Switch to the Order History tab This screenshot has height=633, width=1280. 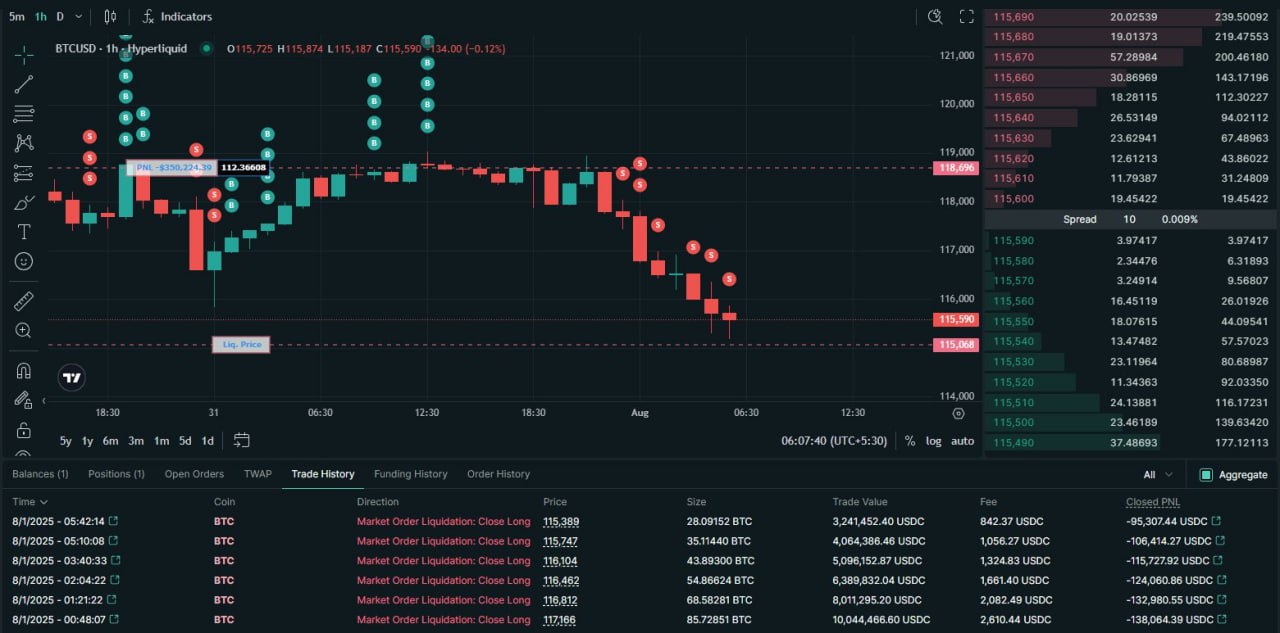(x=498, y=474)
